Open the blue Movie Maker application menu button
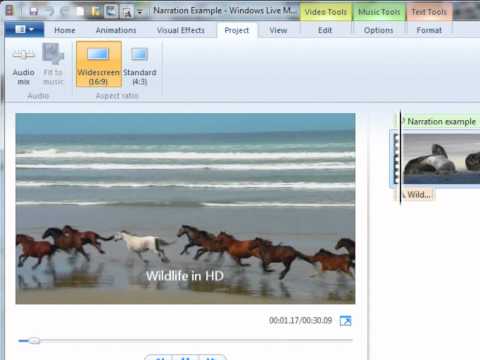Image resolution: width=480 pixels, height=360 pixels. pyautogui.click(x=24, y=30)
